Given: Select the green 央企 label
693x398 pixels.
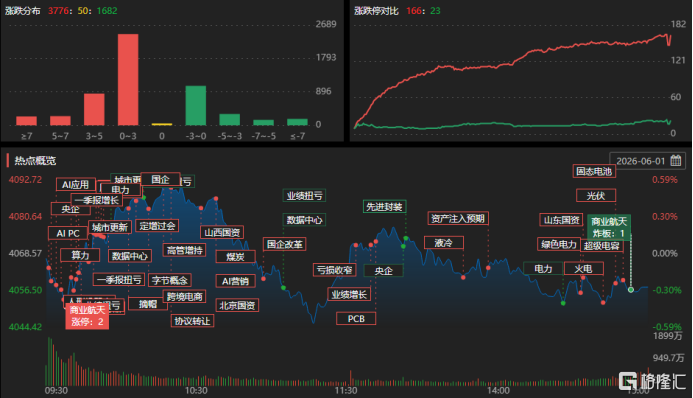Looking at the screenshot, I should [384, 270].
